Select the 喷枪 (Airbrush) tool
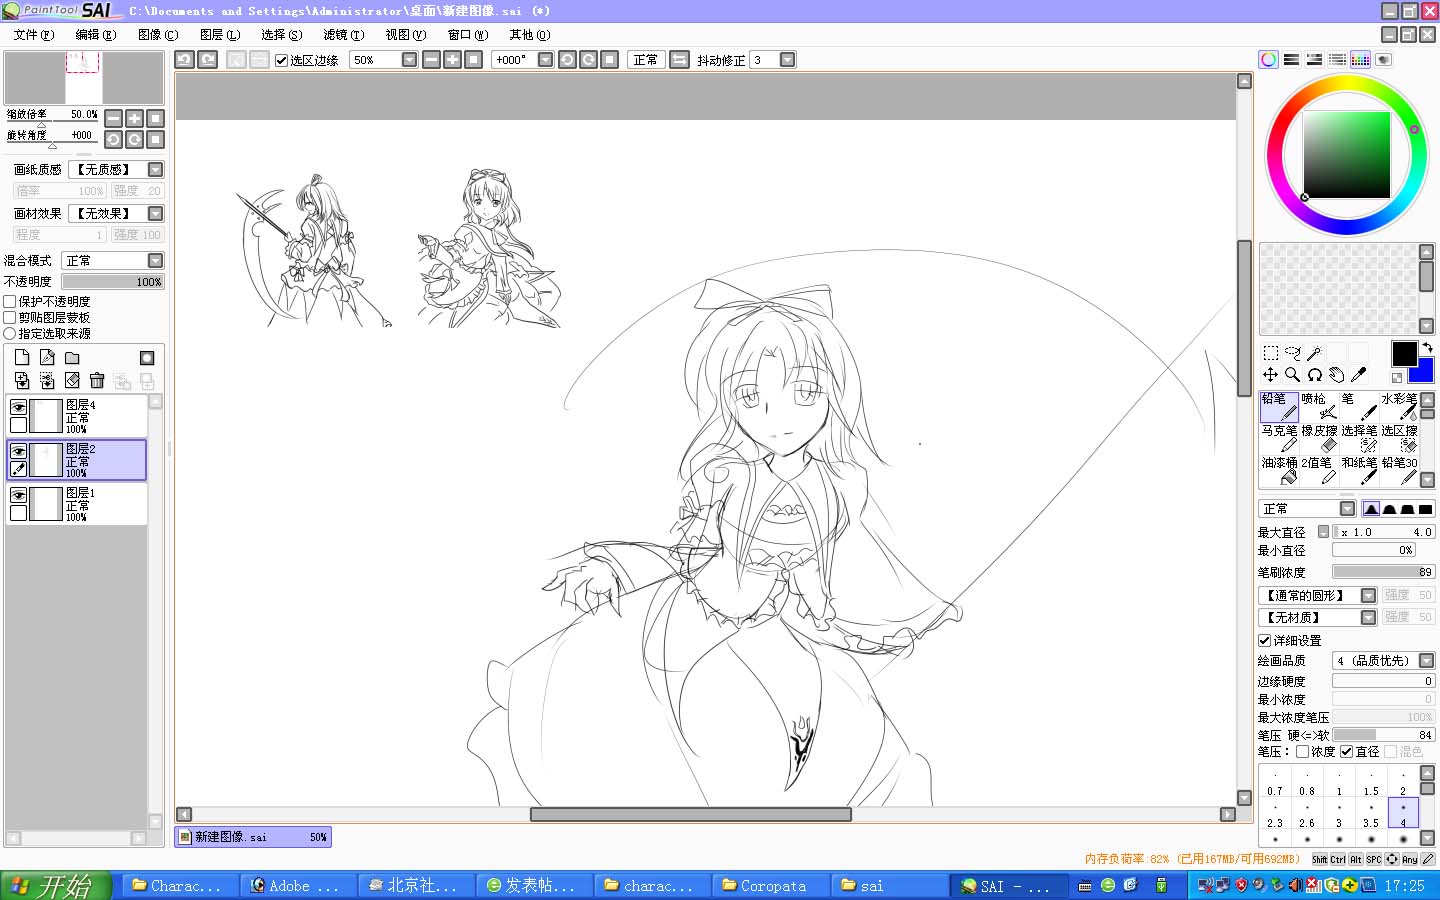The width and height of the screenshot is (1440, 900). (x=1319, y=406)
